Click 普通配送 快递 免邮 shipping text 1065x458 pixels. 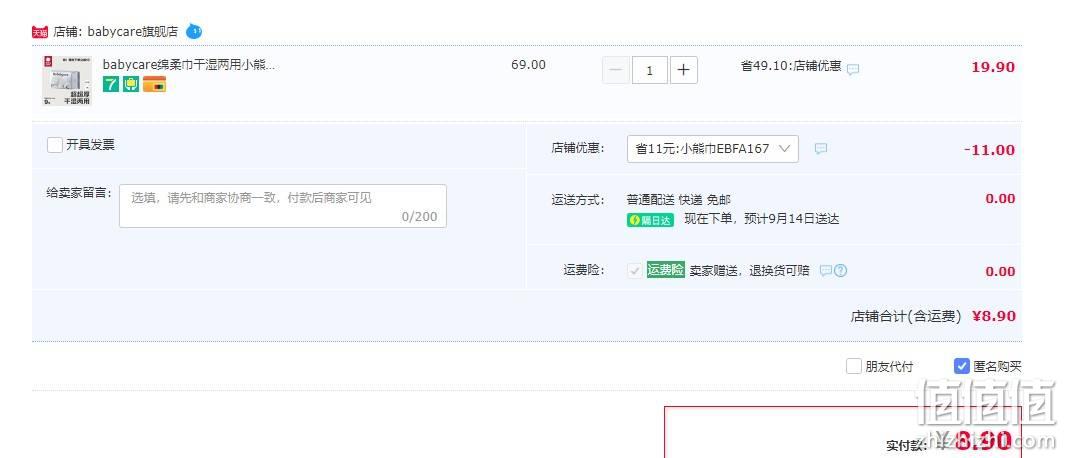(x=679, y=200)
